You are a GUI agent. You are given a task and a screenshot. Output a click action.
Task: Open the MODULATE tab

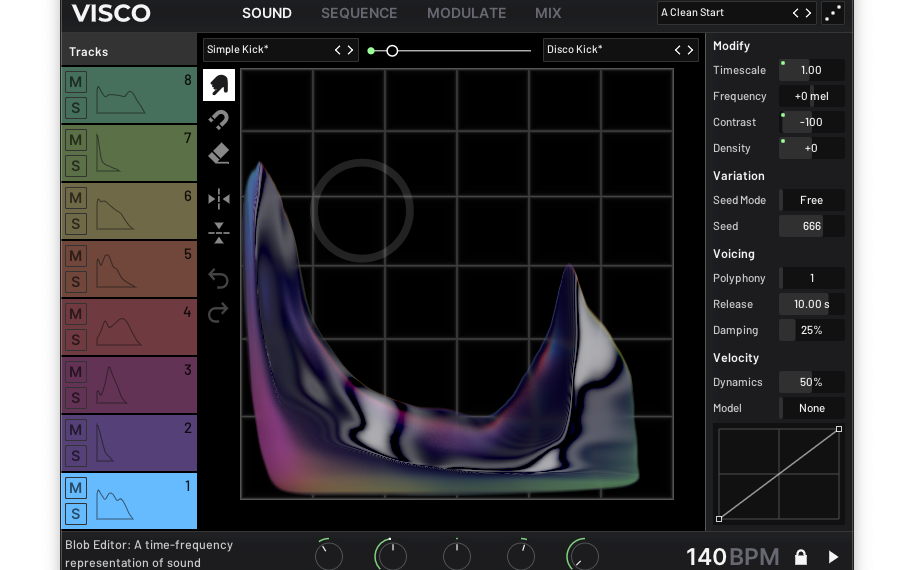pyautogui.click(x=466, y=13)
